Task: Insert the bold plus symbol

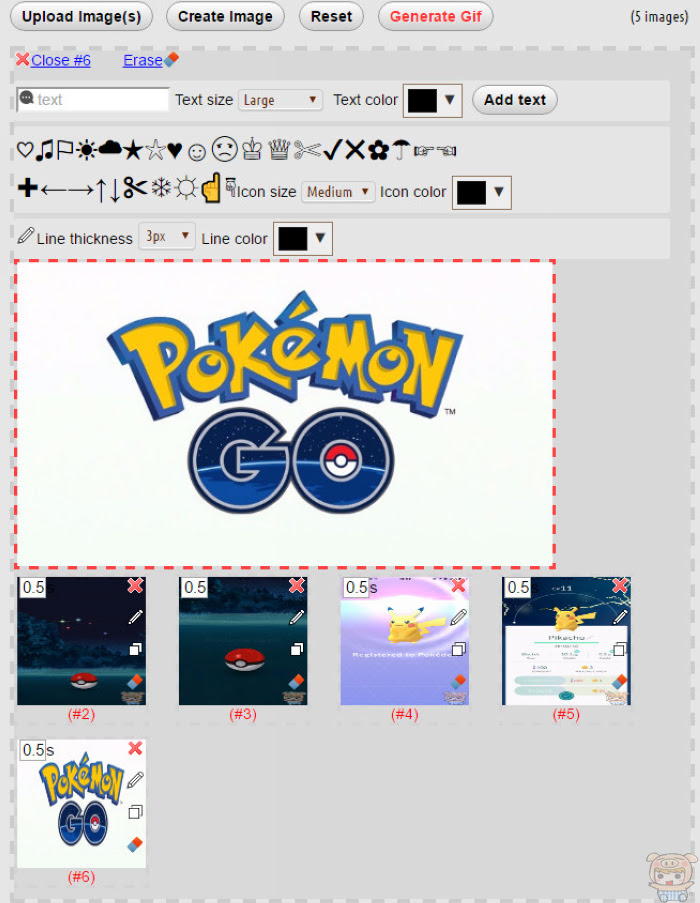Action: coord(28,188)
